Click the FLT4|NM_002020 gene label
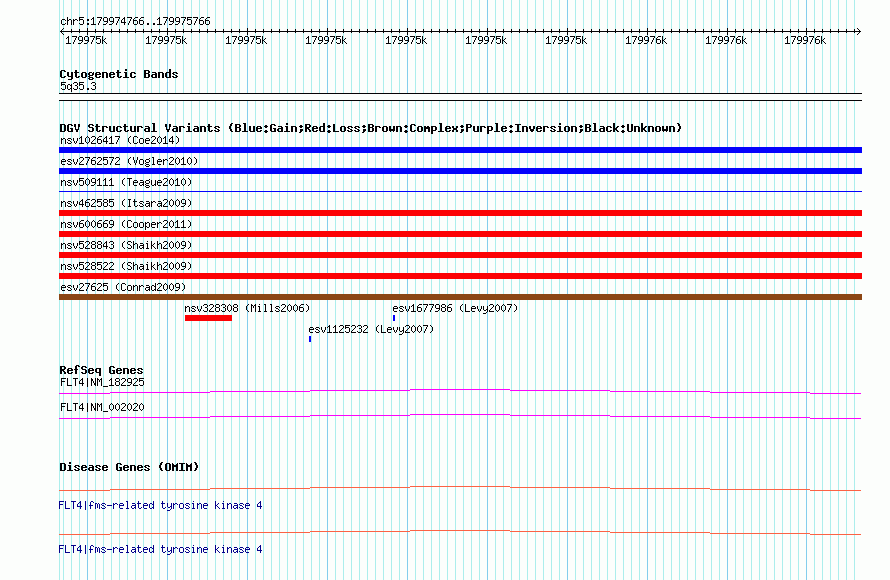The width and height of the screenshot is (890, 580). point(102,407)
